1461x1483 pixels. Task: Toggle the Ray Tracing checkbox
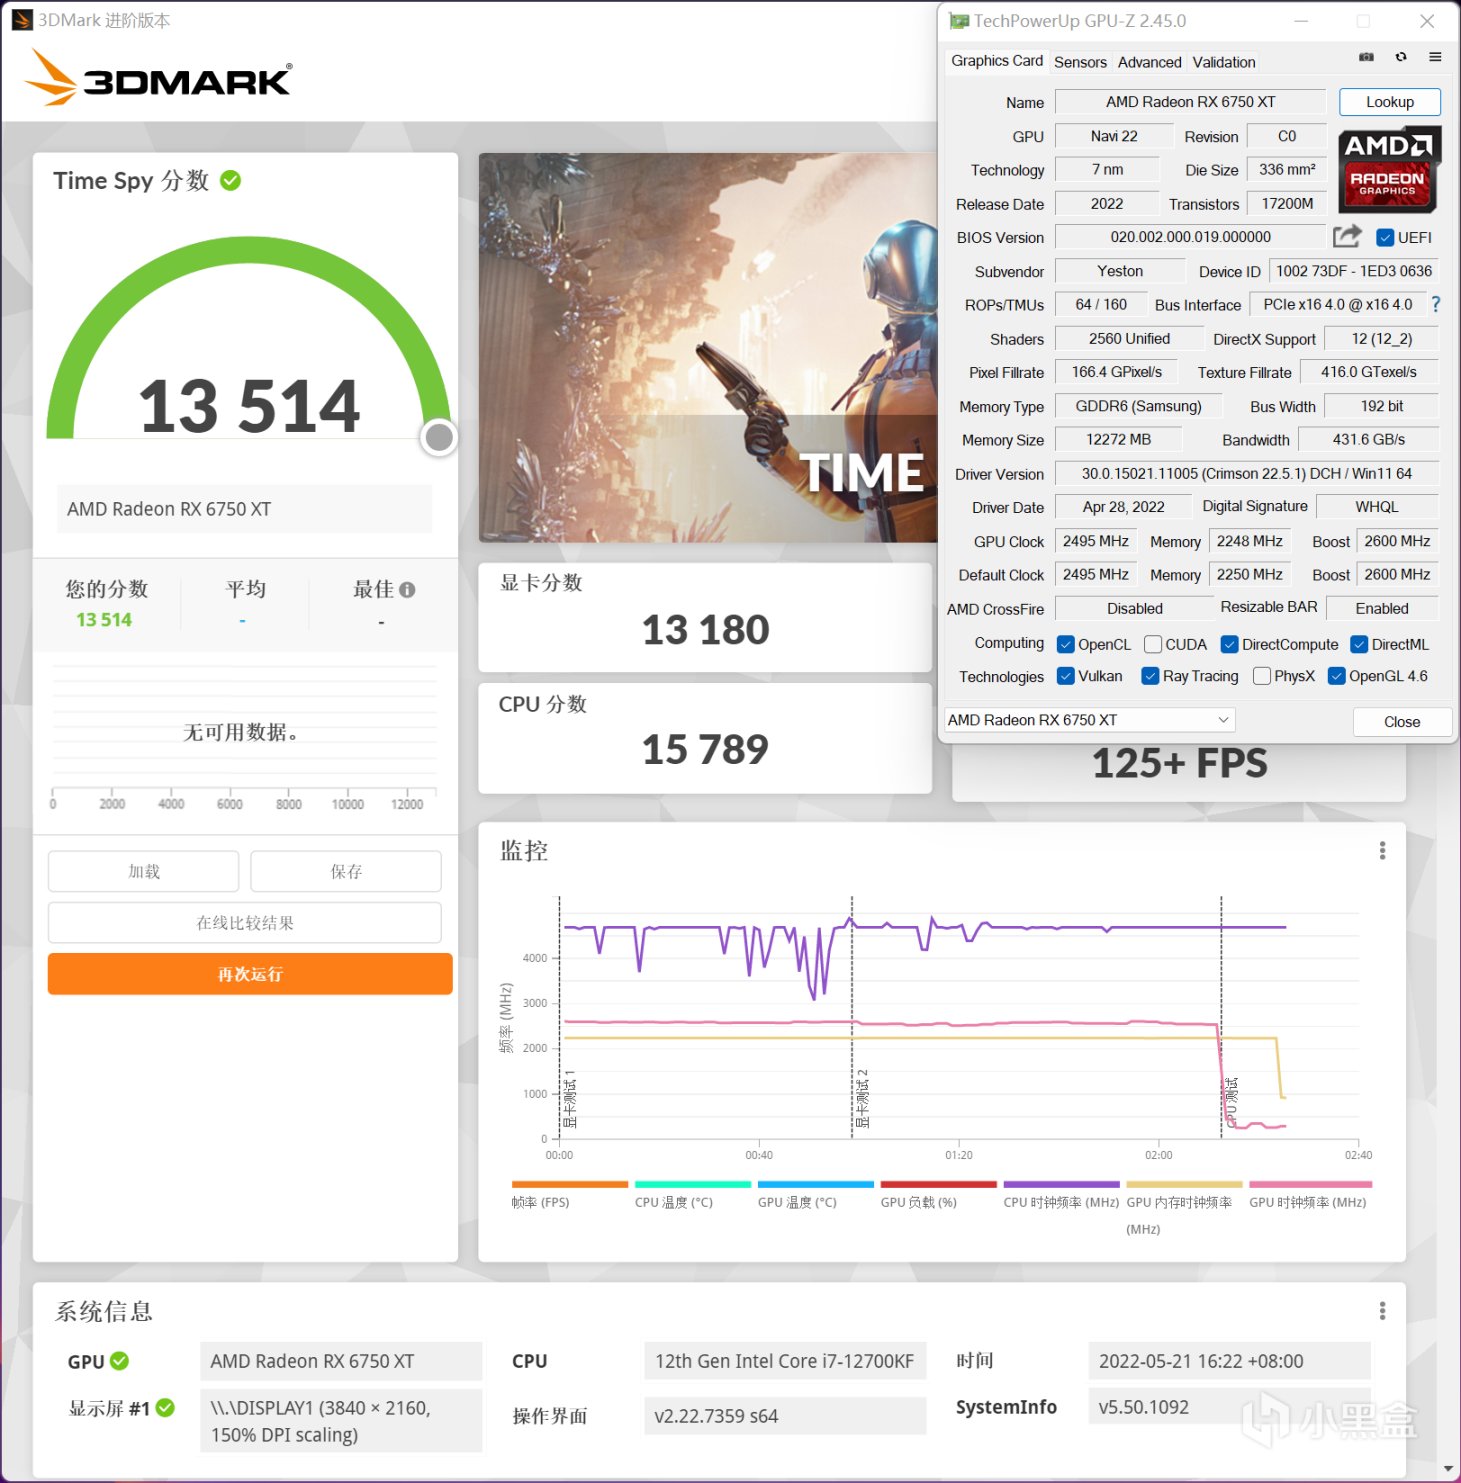(1151, 676)
